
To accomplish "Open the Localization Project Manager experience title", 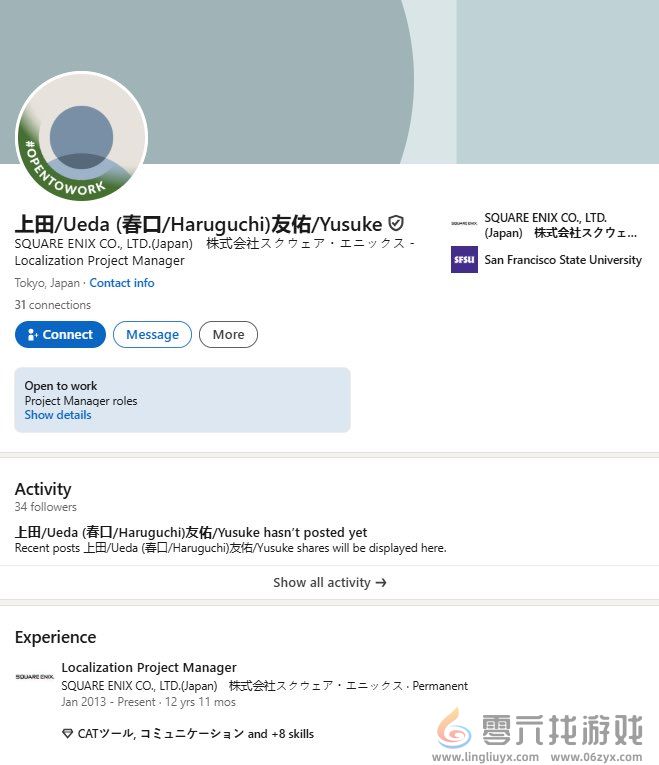I will pos(149,667).
